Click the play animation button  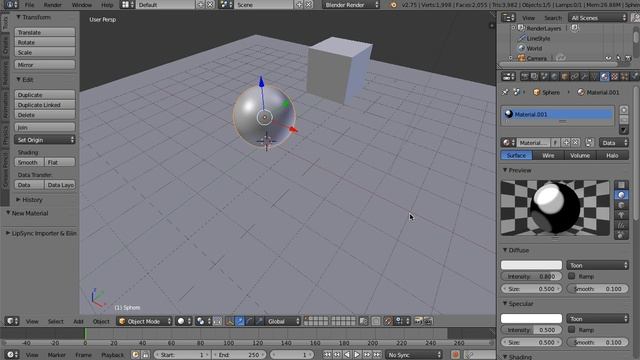point(357,355)
